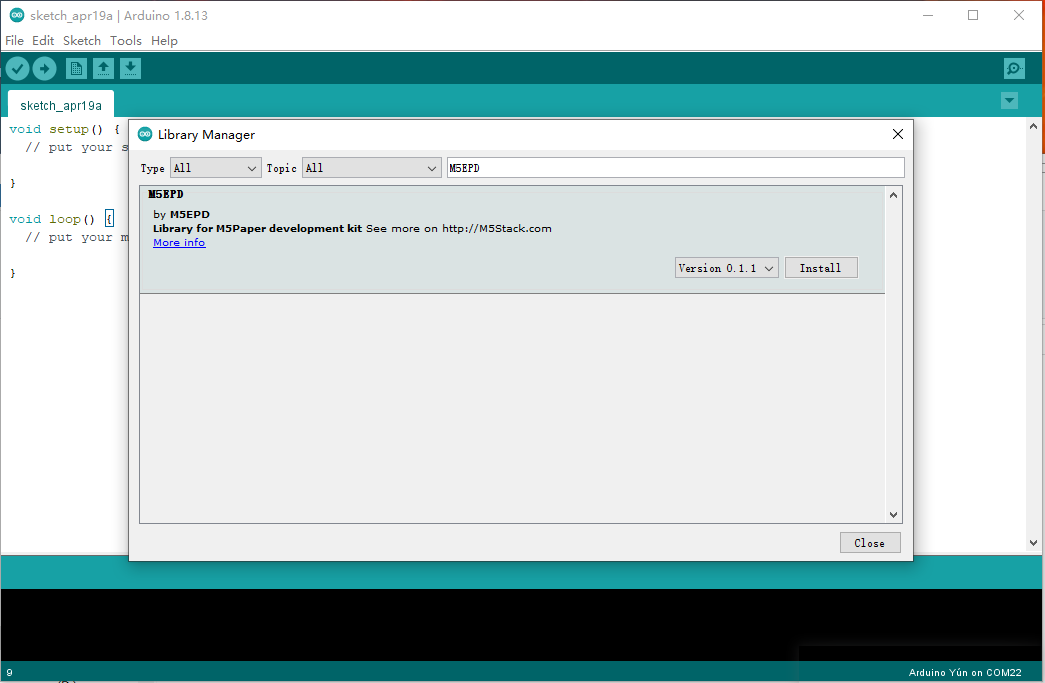Create a new sketch with the New icon
The image size is (1045, 683).
click(x=76, y=68)
